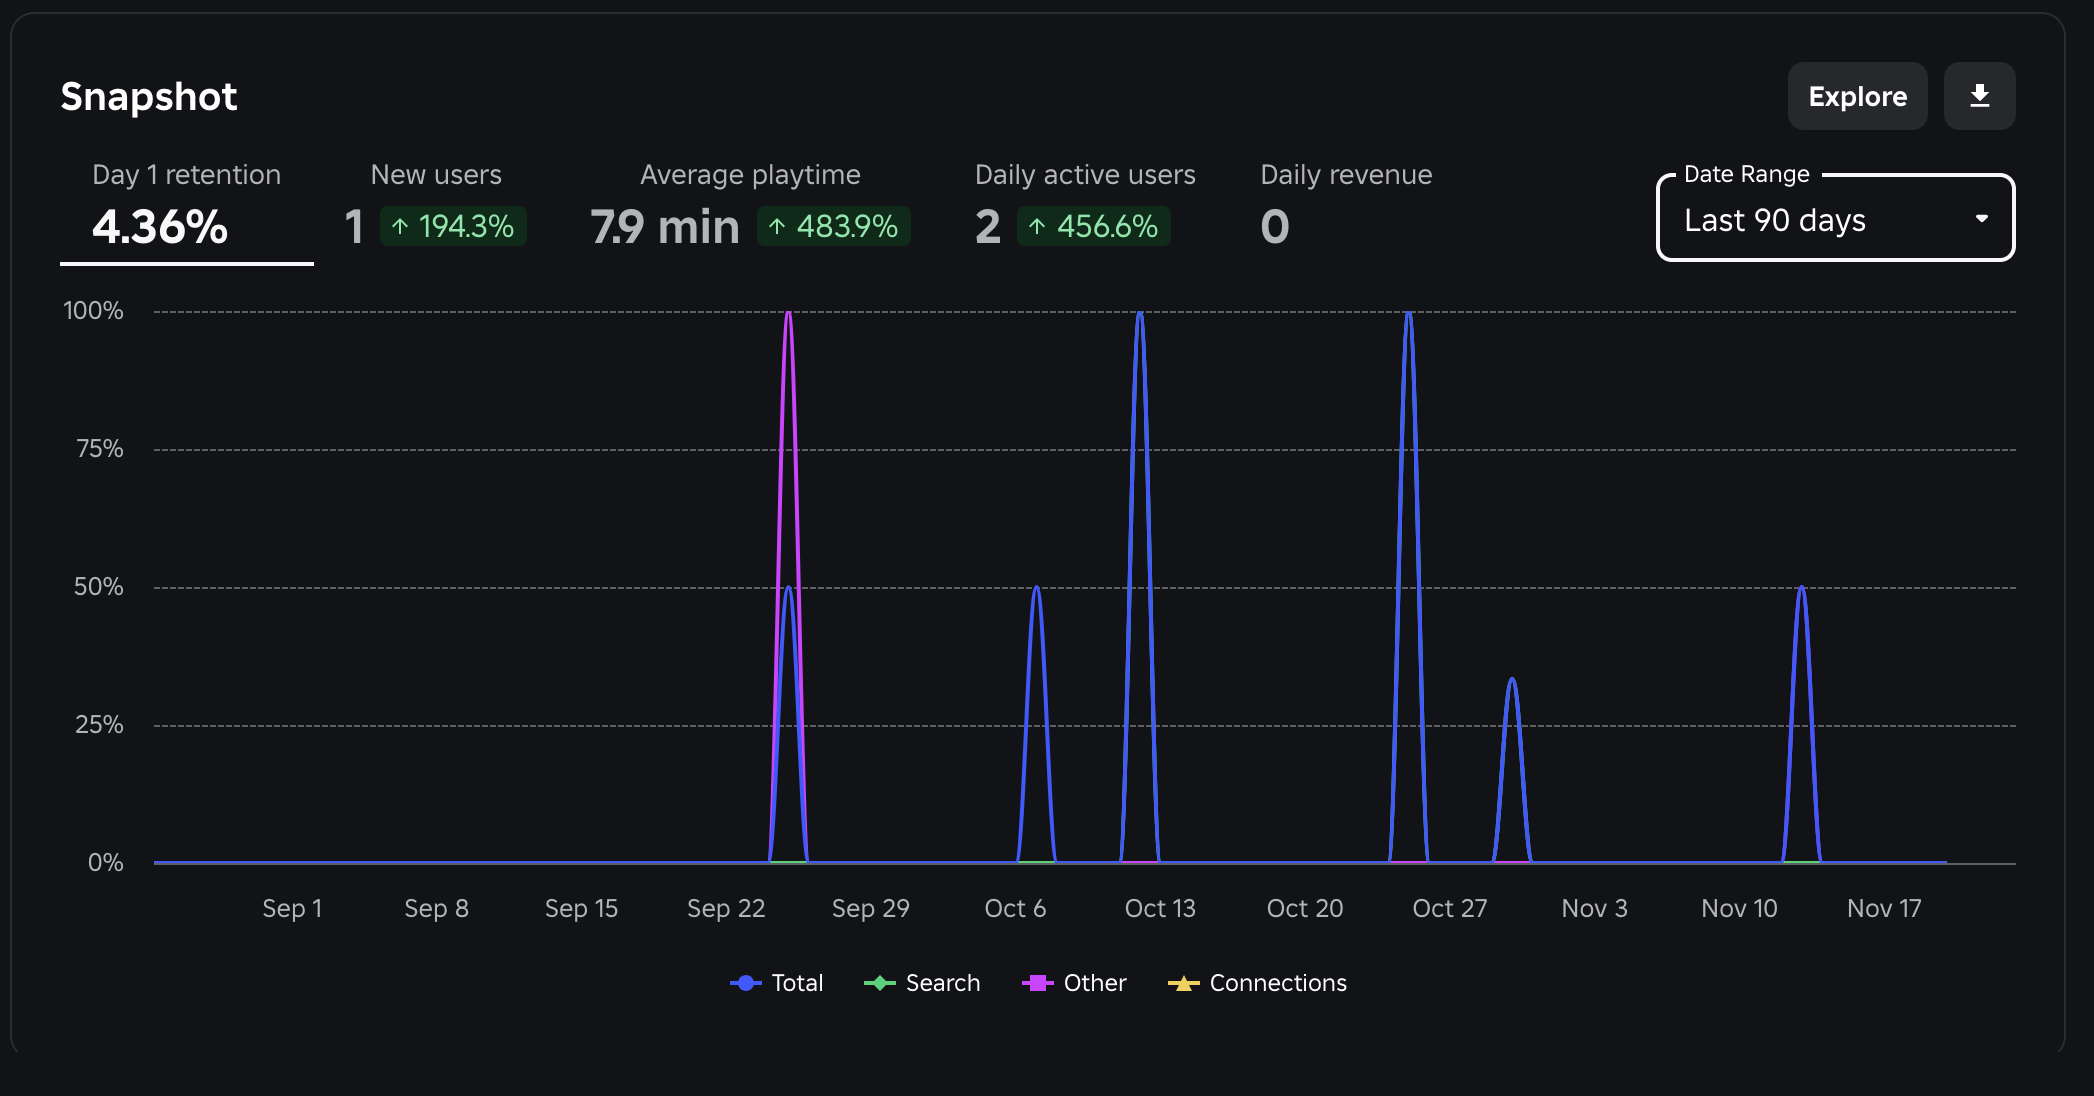Viewport: 2094px width, 1096px height.
Task: Click the purple Other legend square
Action: click(1037, 983)
